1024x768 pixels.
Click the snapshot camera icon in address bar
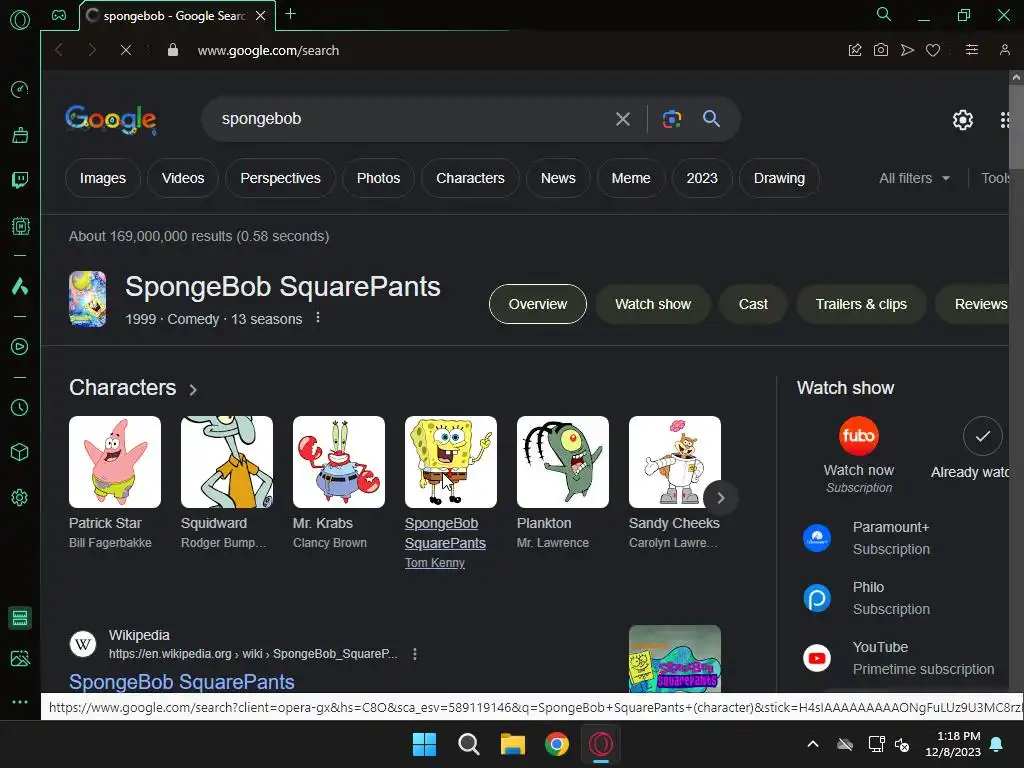pos(880,50)
